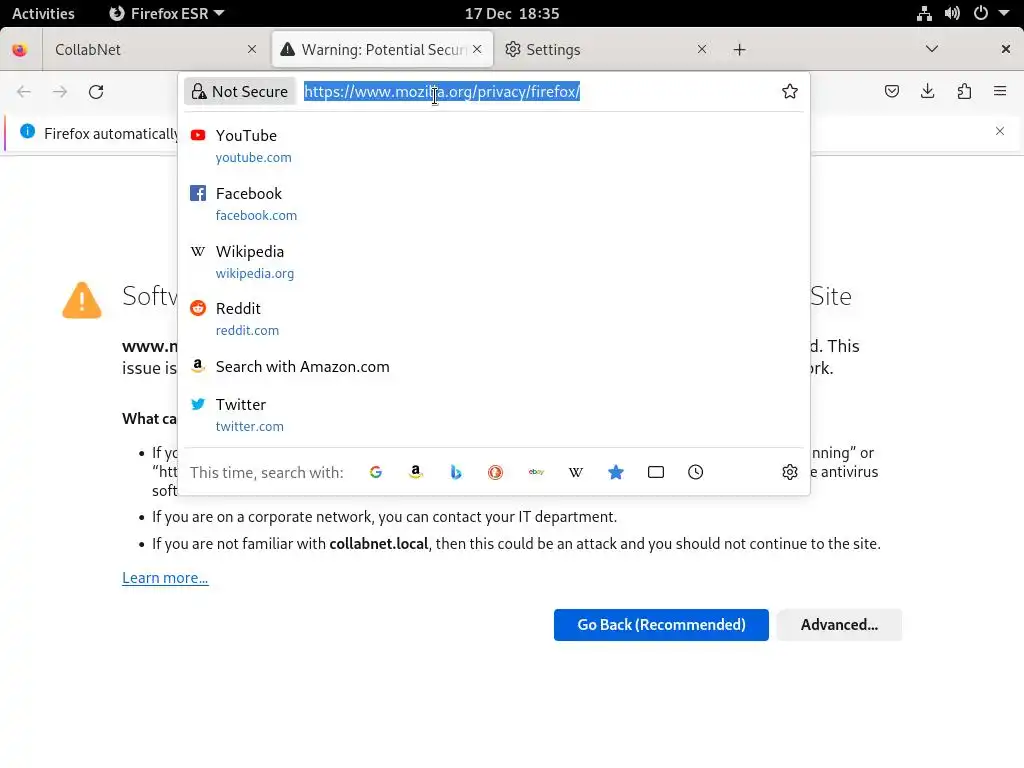Go back to previous page arrow
This screenshot has width=1024, height=768.
pyautogui.click(x=24, y=91)
